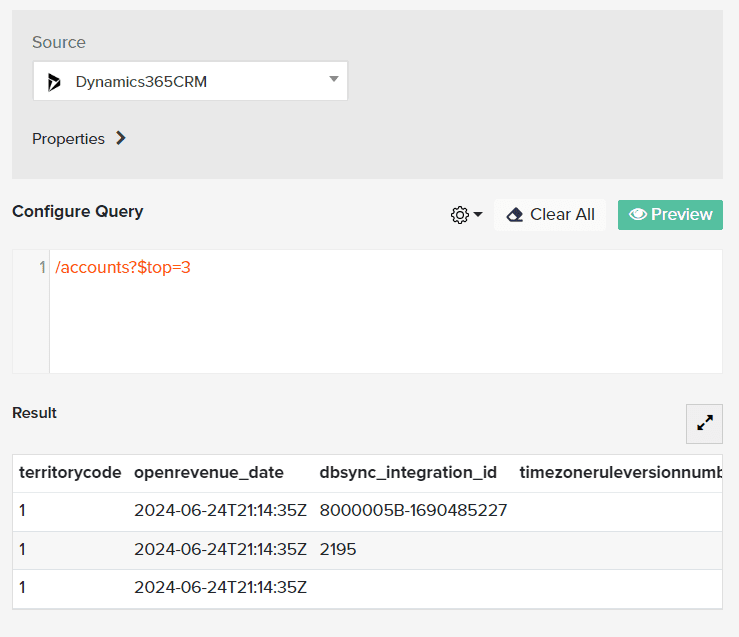This screenshot has height=637, width=739.
Task: Select the 8000005B-1690485227 cell
Action: click(x=413, y=511)
